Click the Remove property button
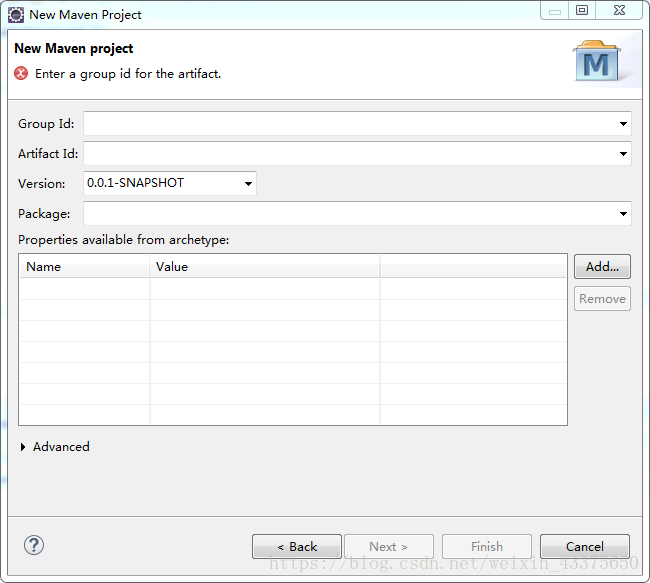Screen dimensions: 650x583 (602, 299)
